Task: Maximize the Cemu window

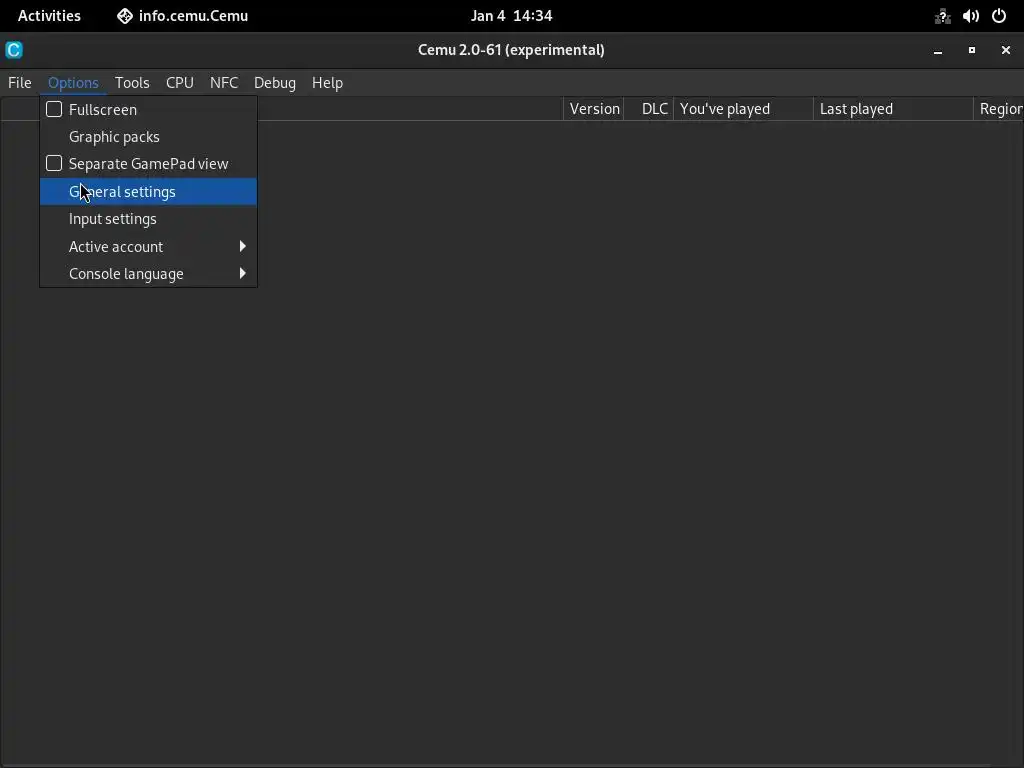Action: [x=972, y=50]
